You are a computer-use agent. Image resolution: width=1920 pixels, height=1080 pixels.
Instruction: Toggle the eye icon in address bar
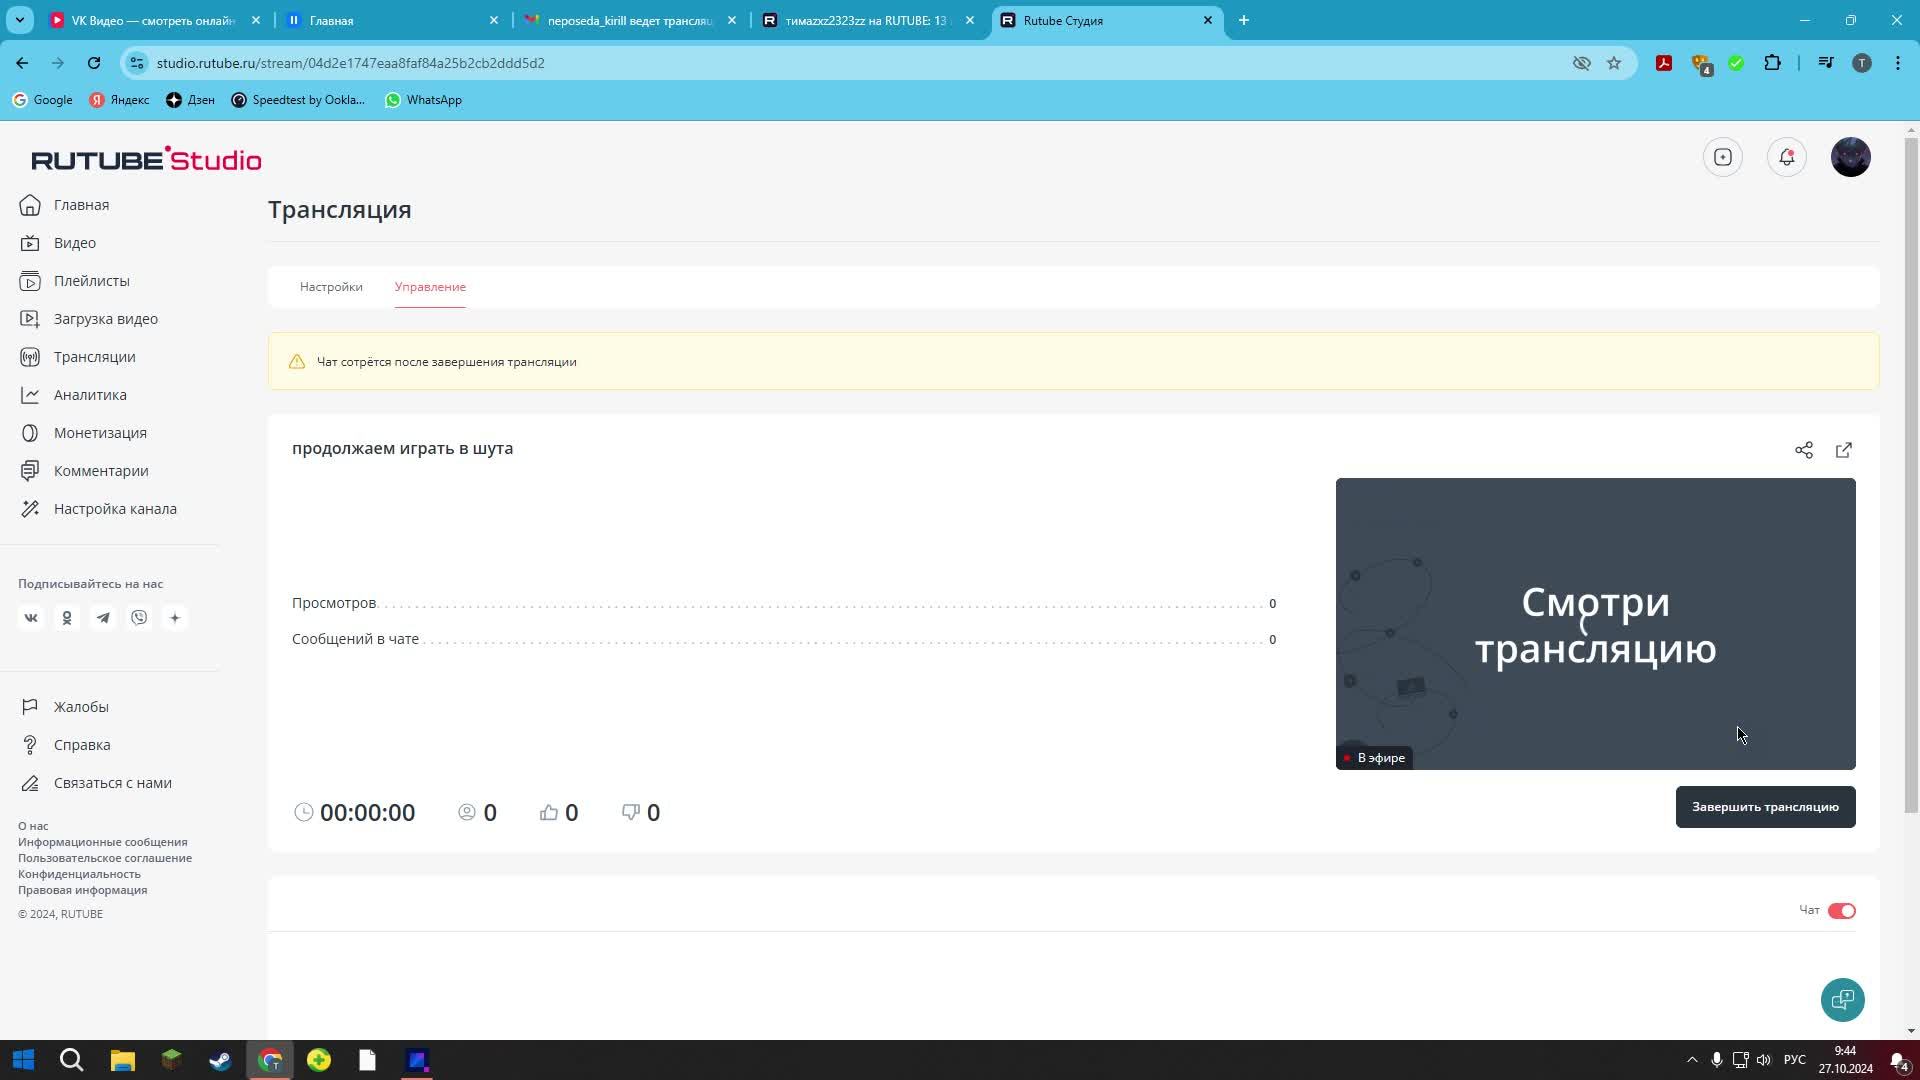[x=1581, y=63]
